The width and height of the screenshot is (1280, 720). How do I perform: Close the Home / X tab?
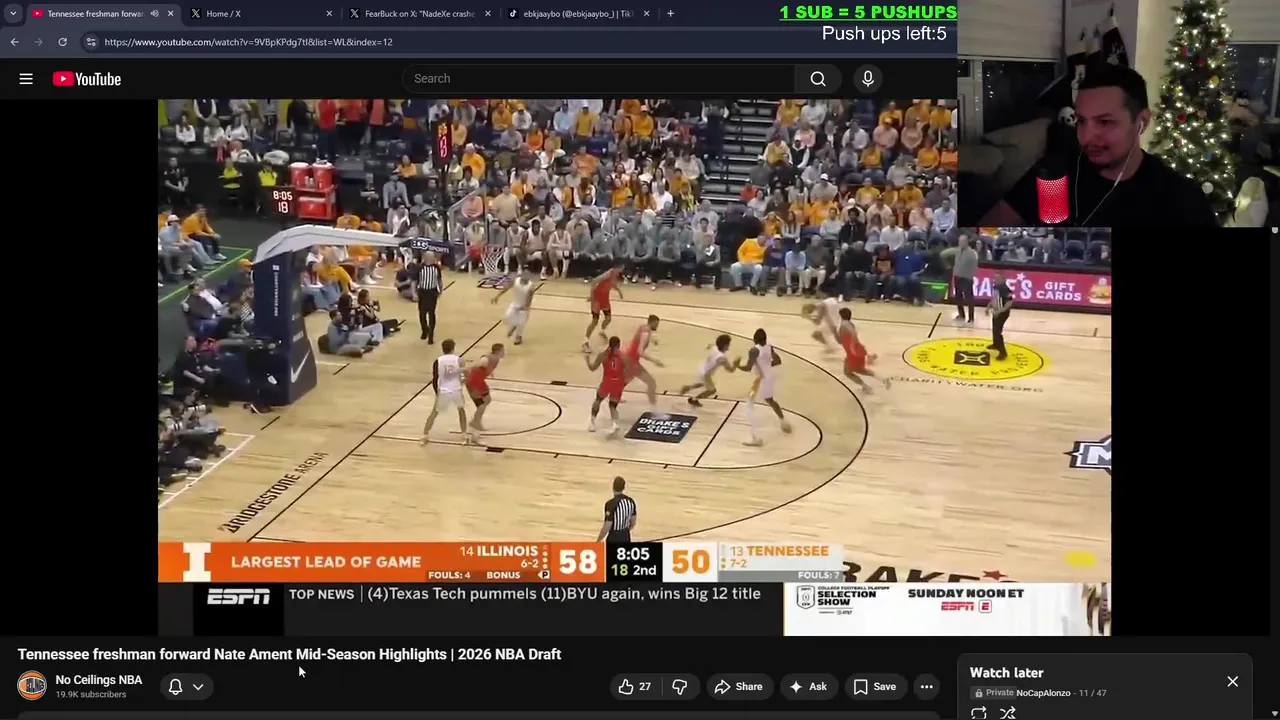click(329, 14)
